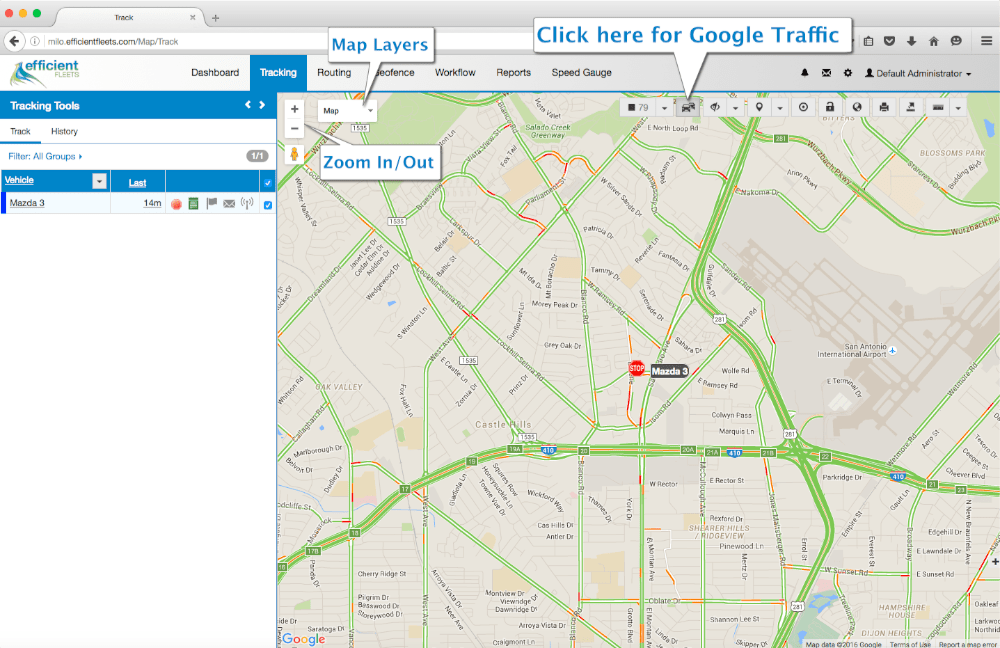
Task: Click the flag icon for Mazda 3
Action: (x=212, y=203)
